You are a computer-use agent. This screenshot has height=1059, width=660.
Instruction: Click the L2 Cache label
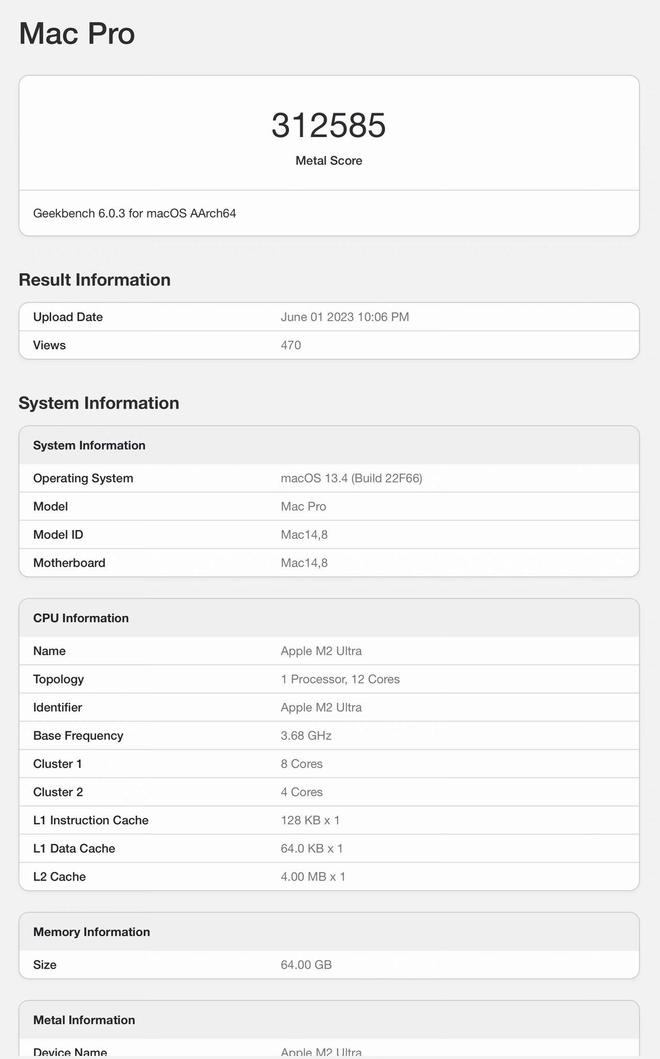[59, 877]
